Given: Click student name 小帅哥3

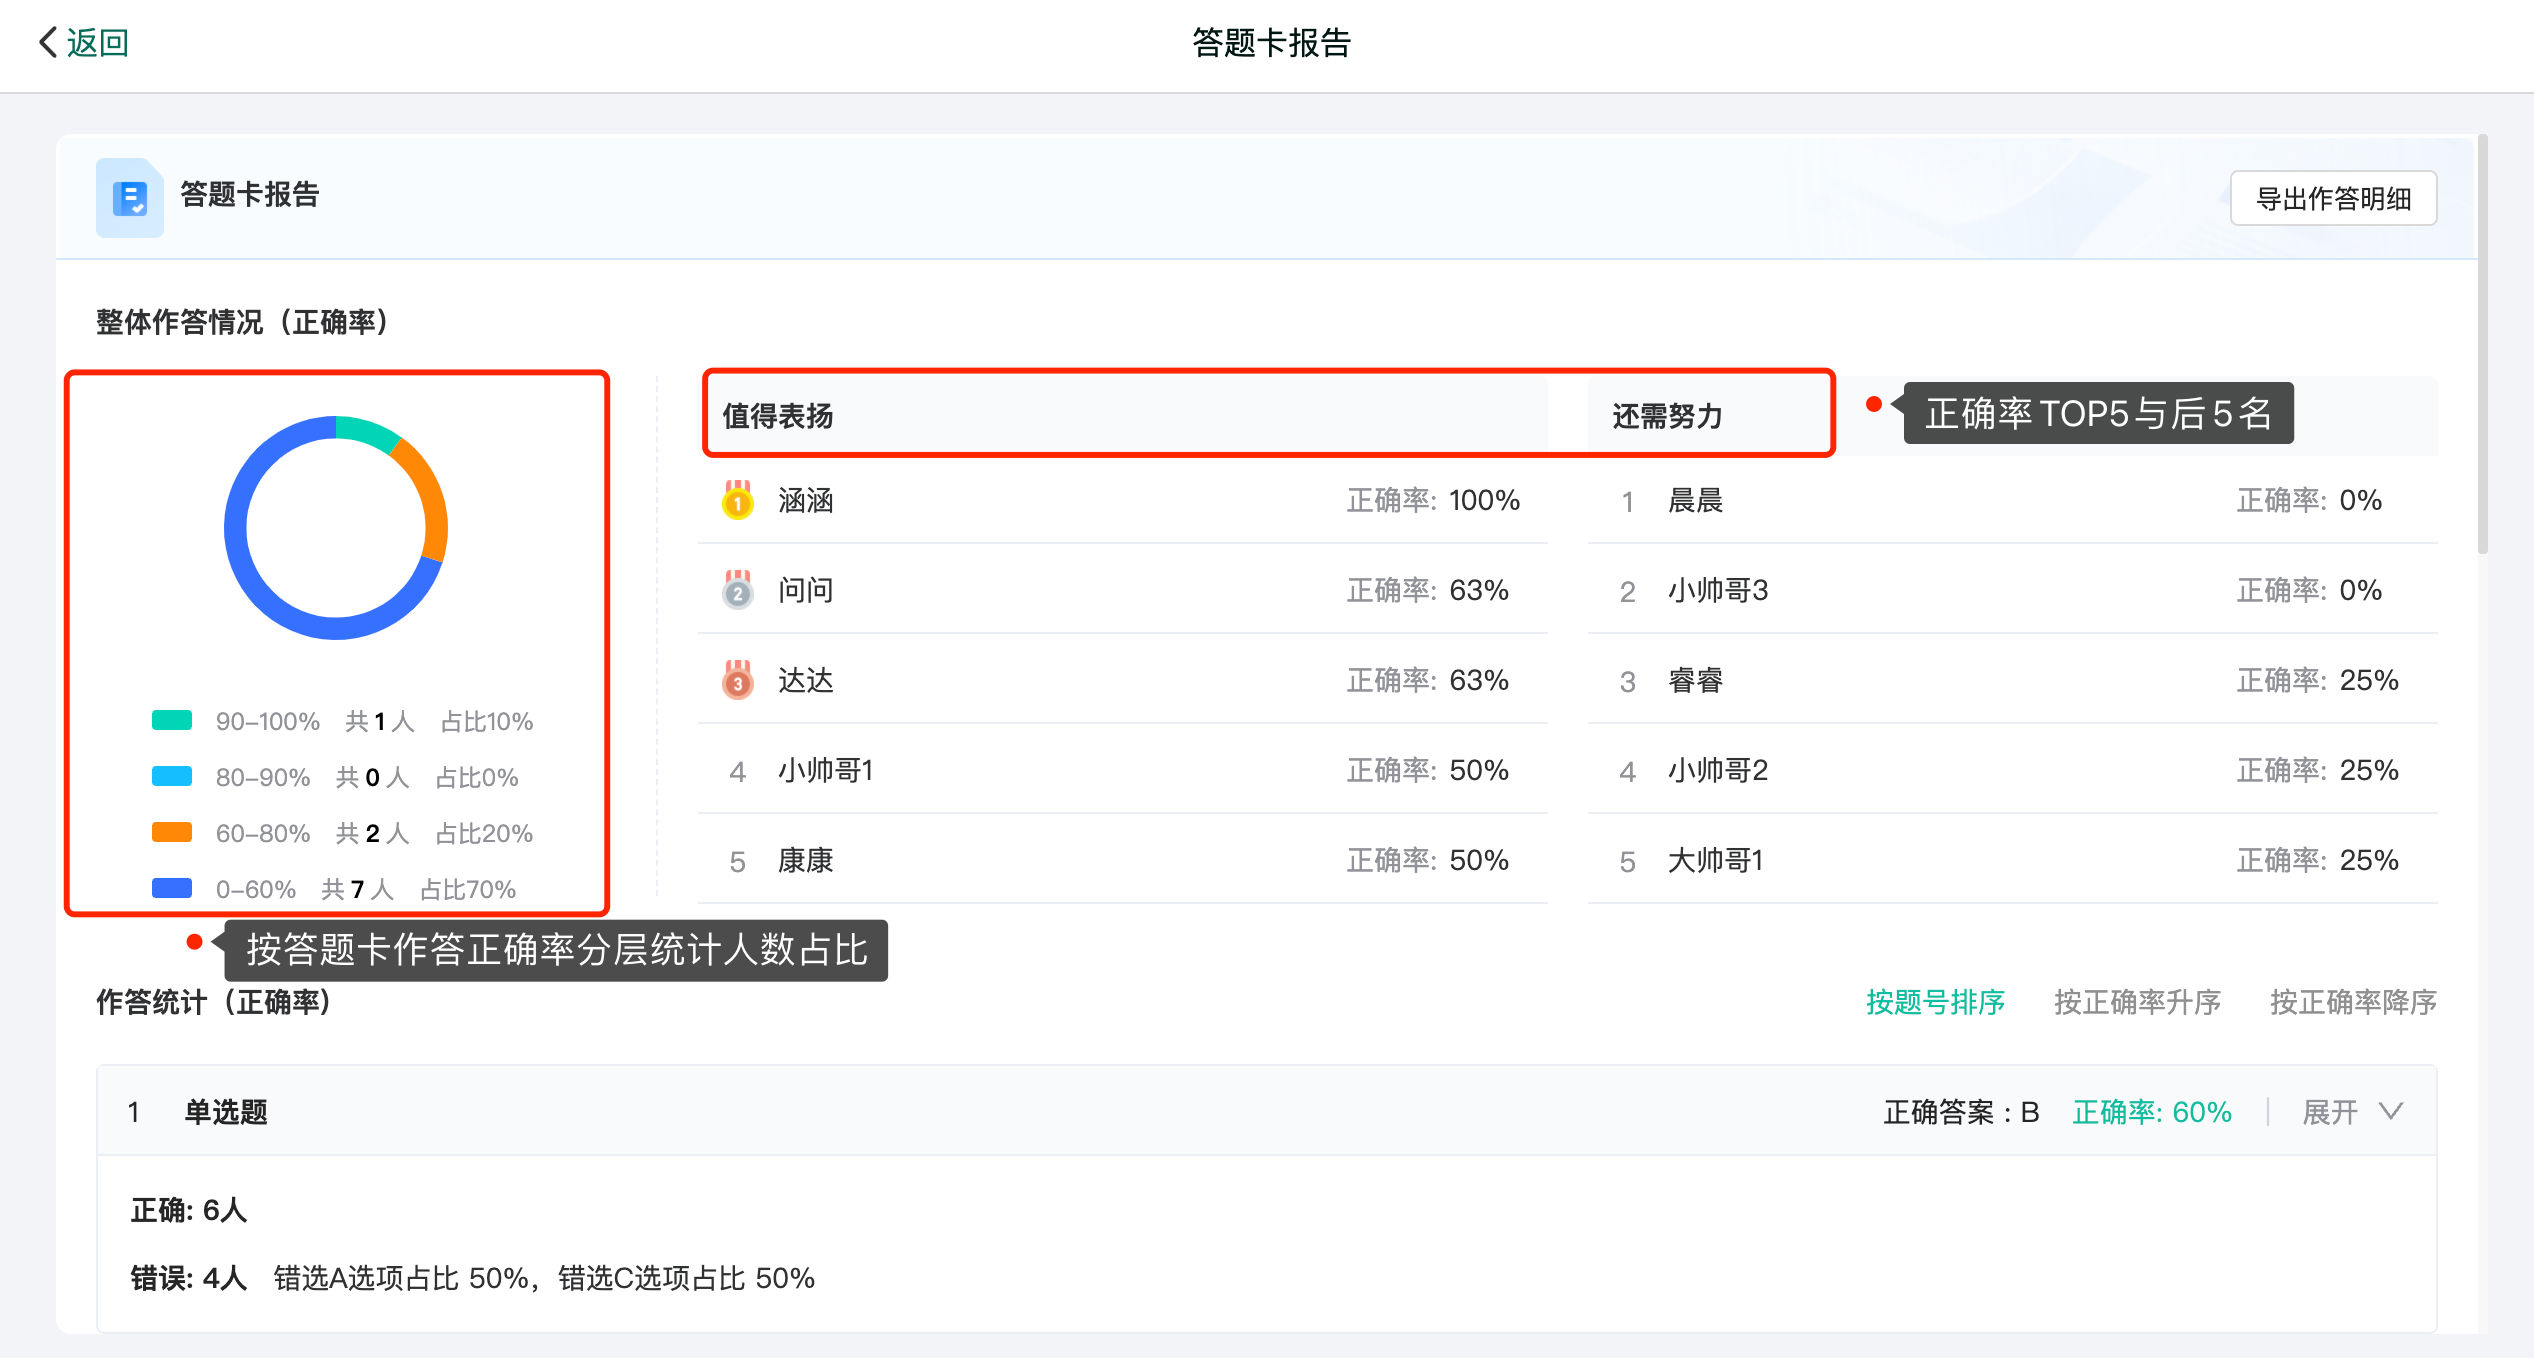Looking at the screenshot, I should coord(1718,590).
